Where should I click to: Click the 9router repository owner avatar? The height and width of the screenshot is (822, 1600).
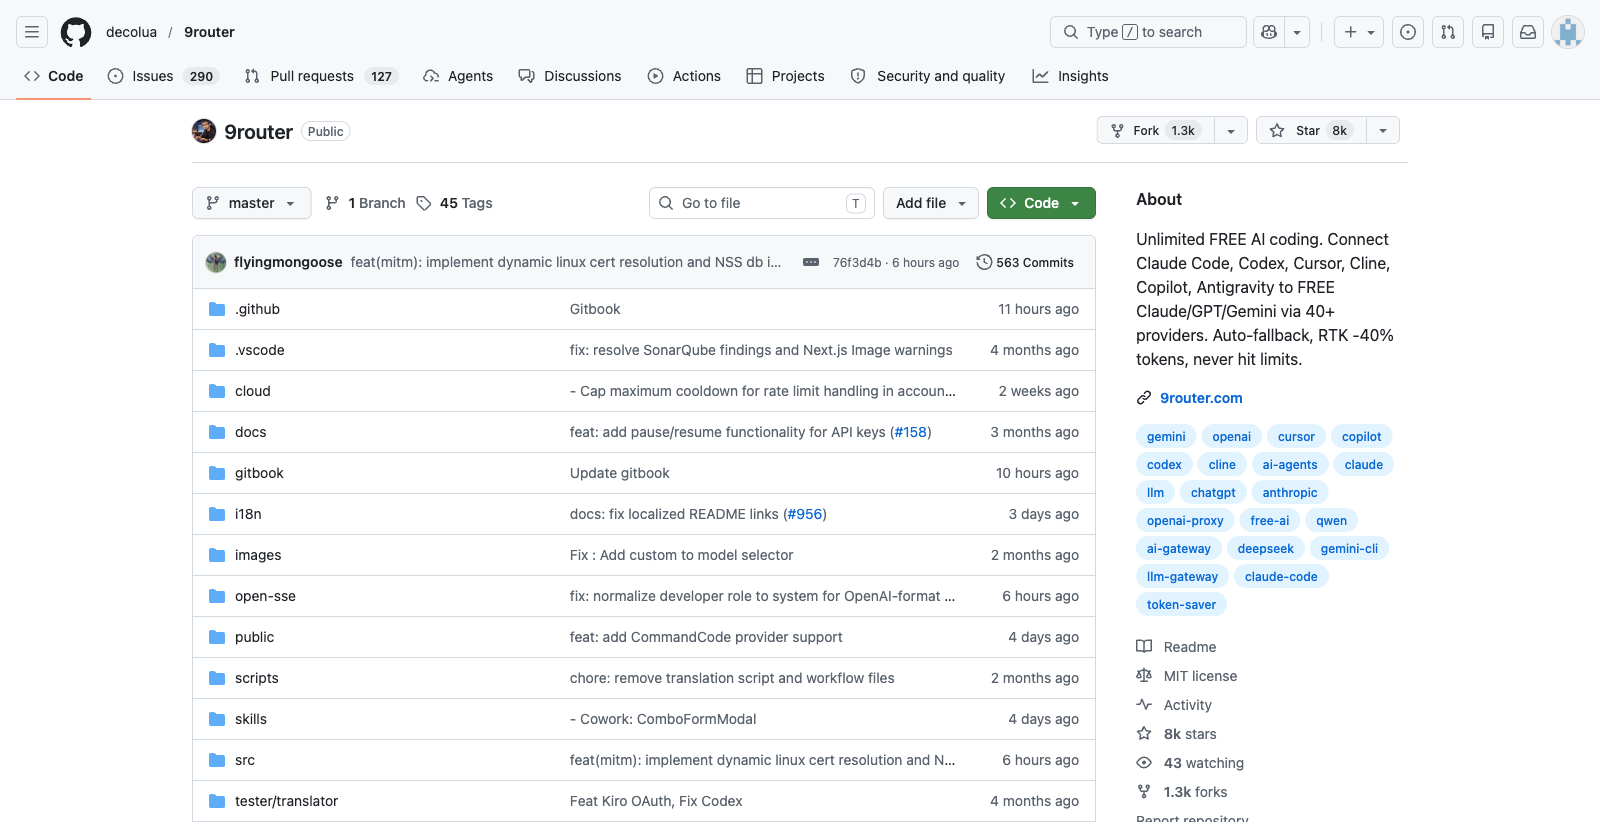(x=204, y=131)
